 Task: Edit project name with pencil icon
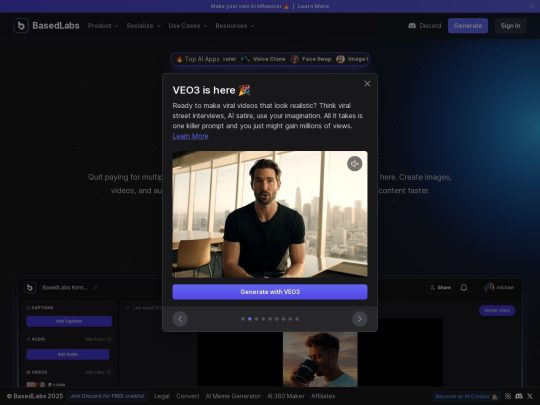(95, 288)
